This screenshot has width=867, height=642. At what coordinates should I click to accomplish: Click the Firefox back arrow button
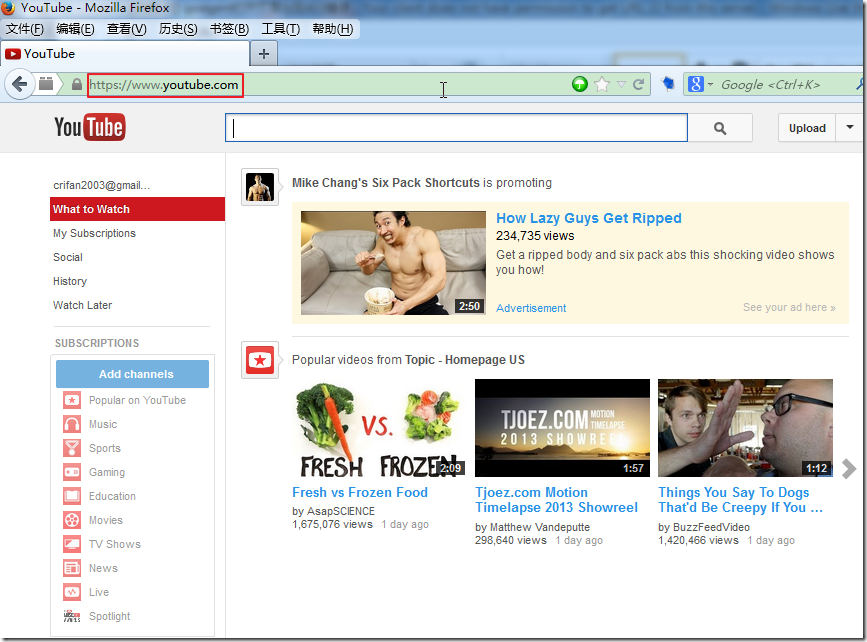tap(19, 85)
